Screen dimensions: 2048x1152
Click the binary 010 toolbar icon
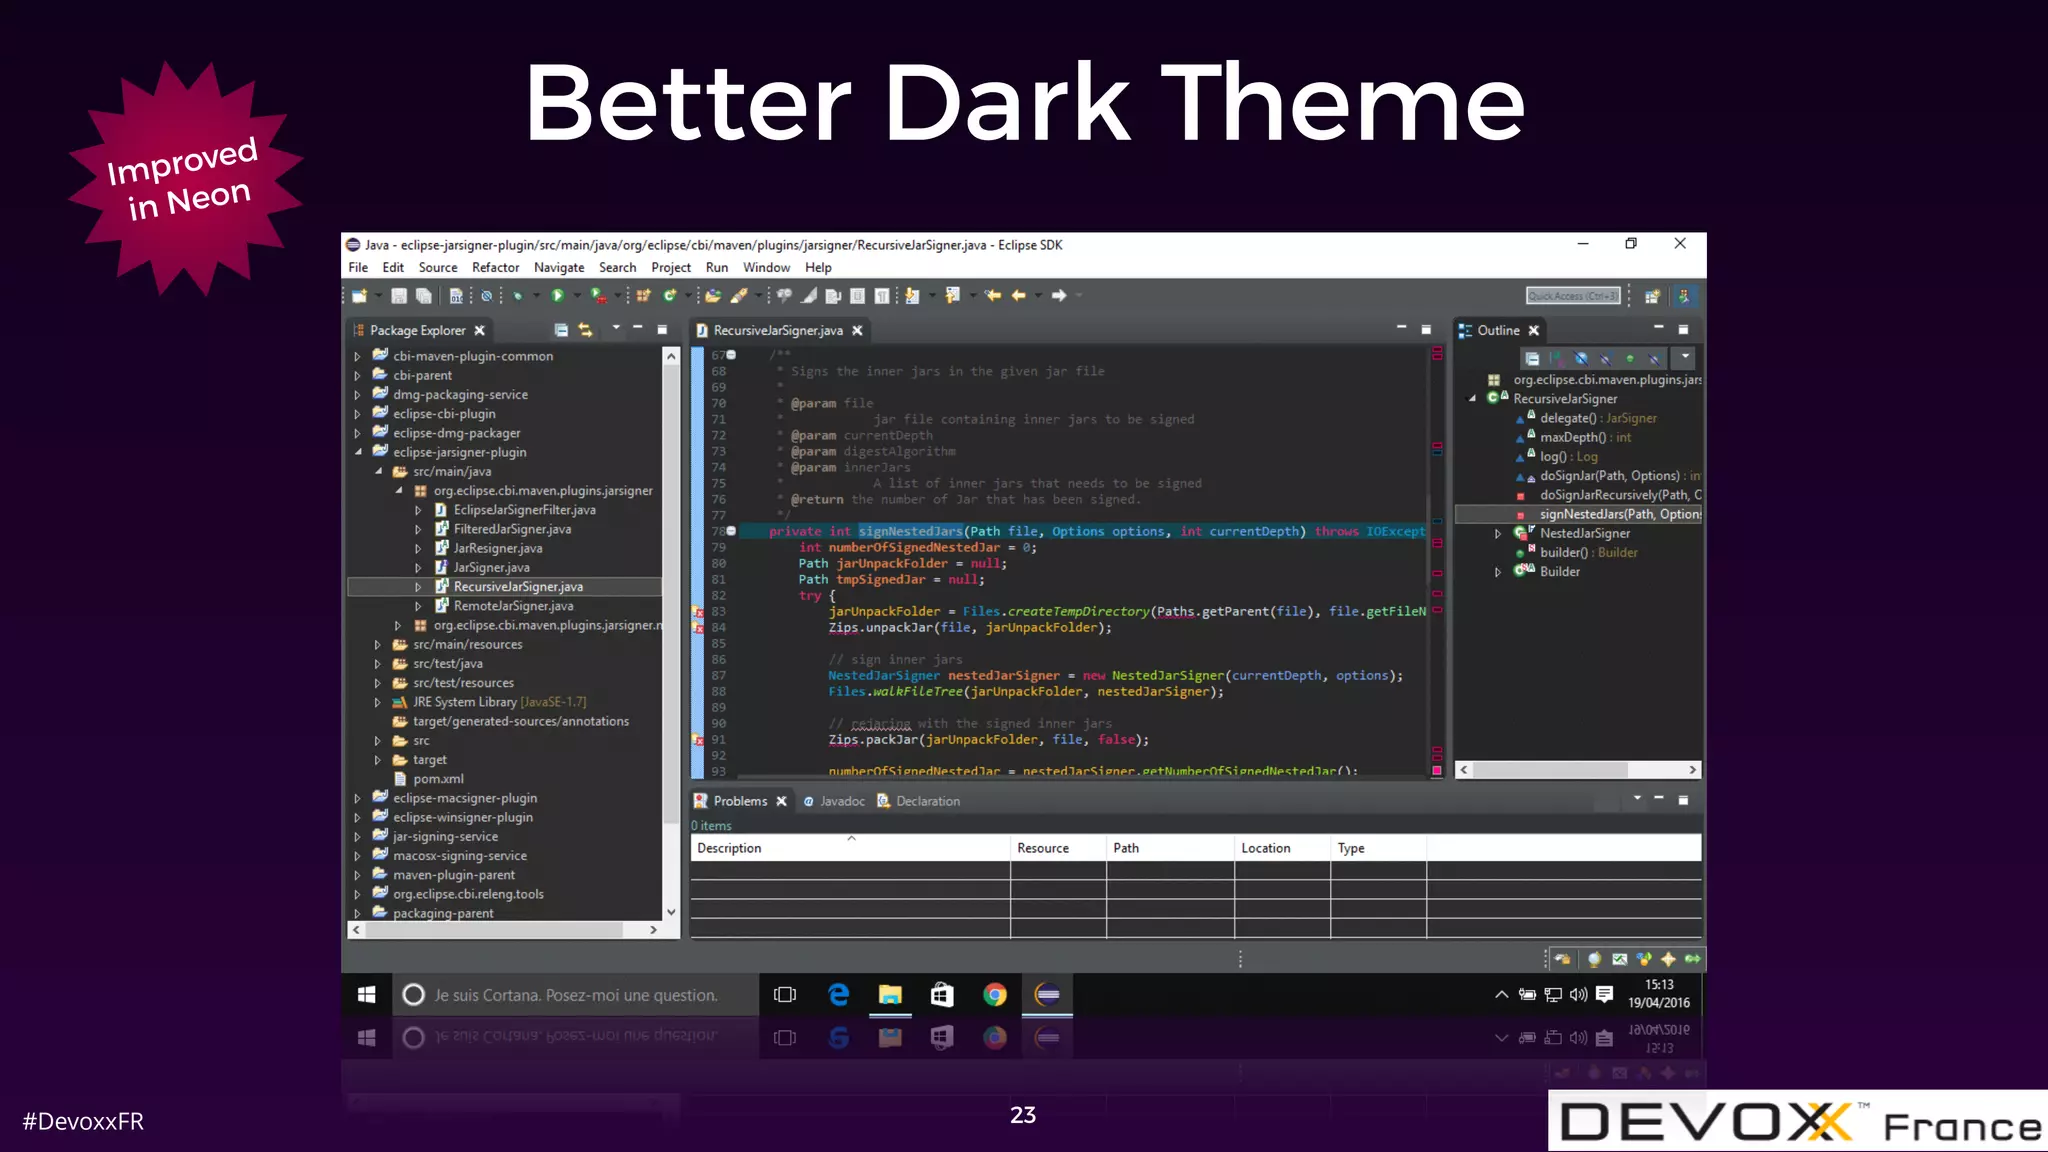pos(456,296)
